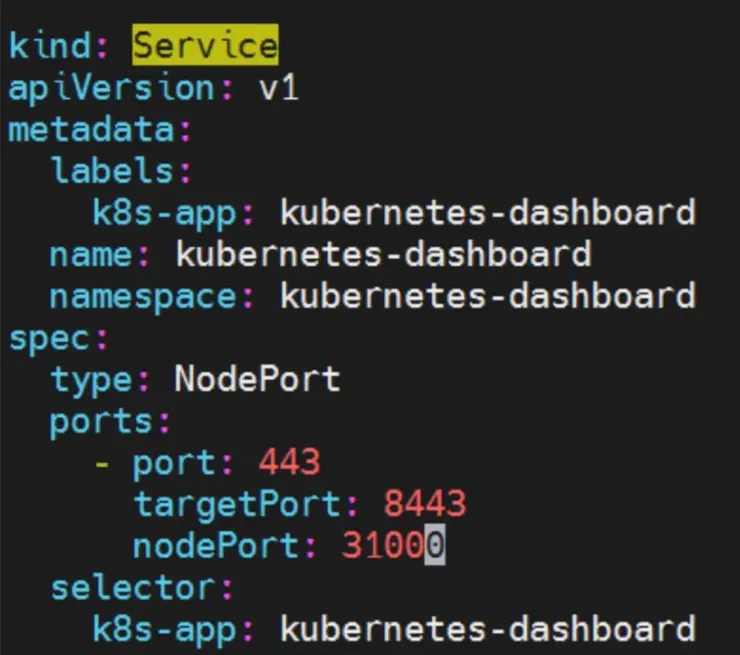Click the v1 value after apiVersion
Image resolution: width=740 pixels, height=655 pixels.
[x=279, y=88]
